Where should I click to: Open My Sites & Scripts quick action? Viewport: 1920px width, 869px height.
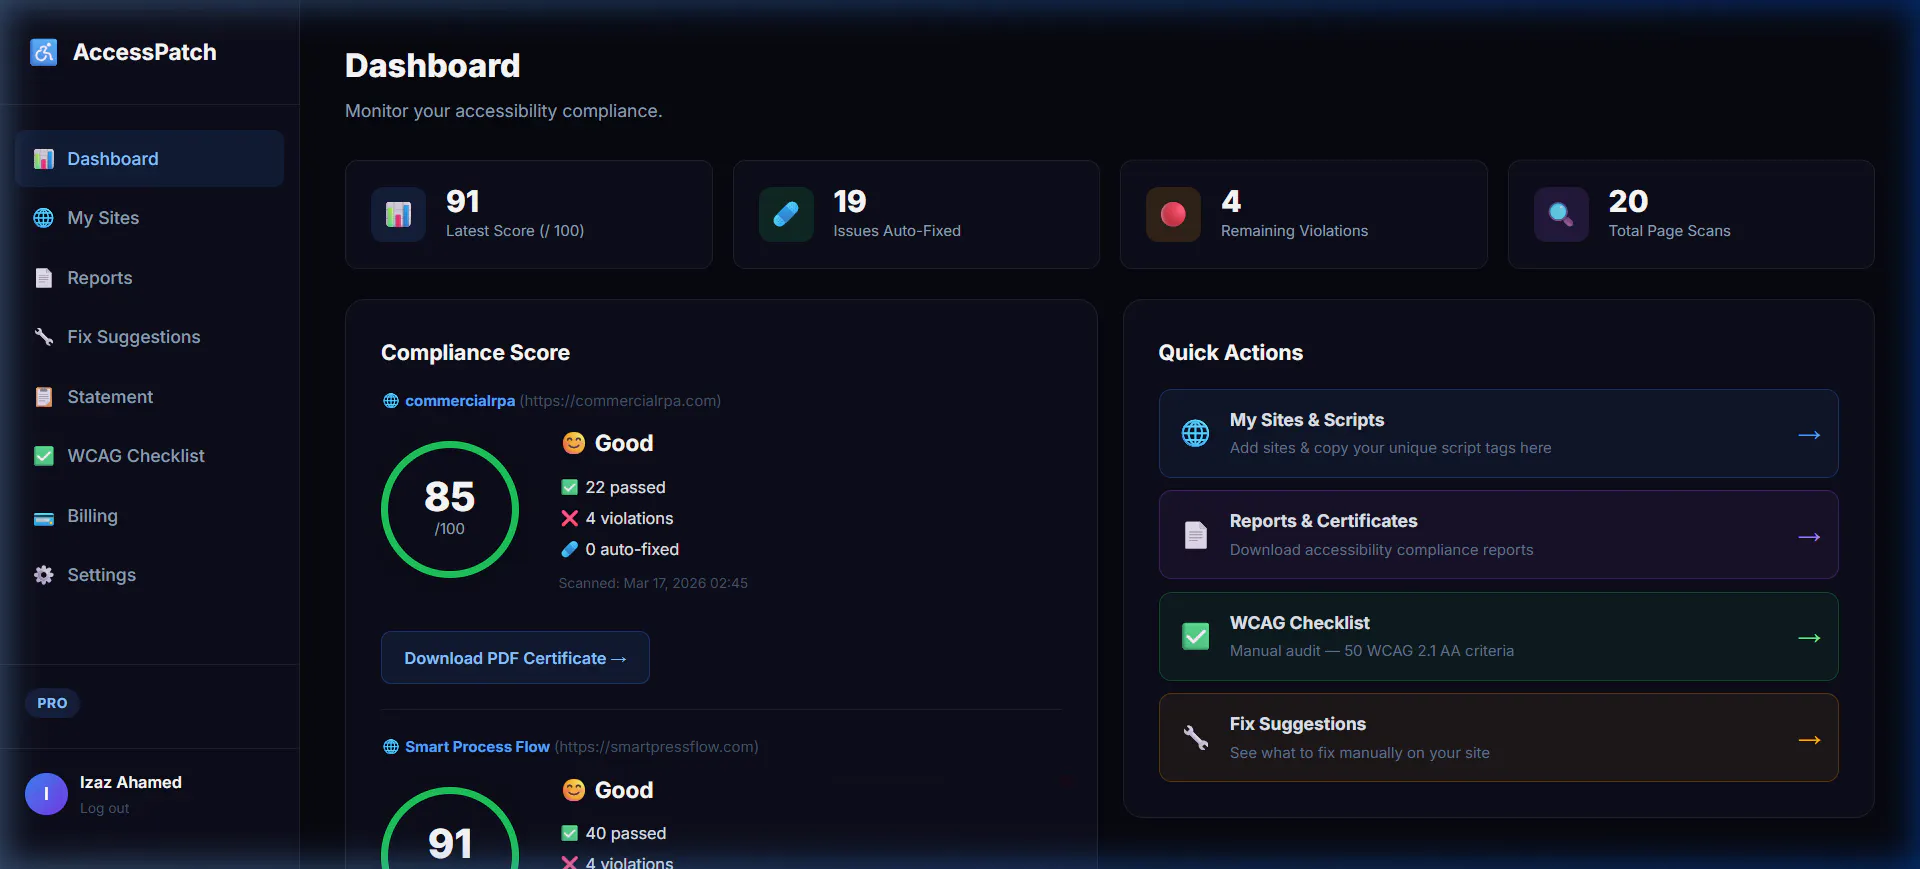point(1498,434)
